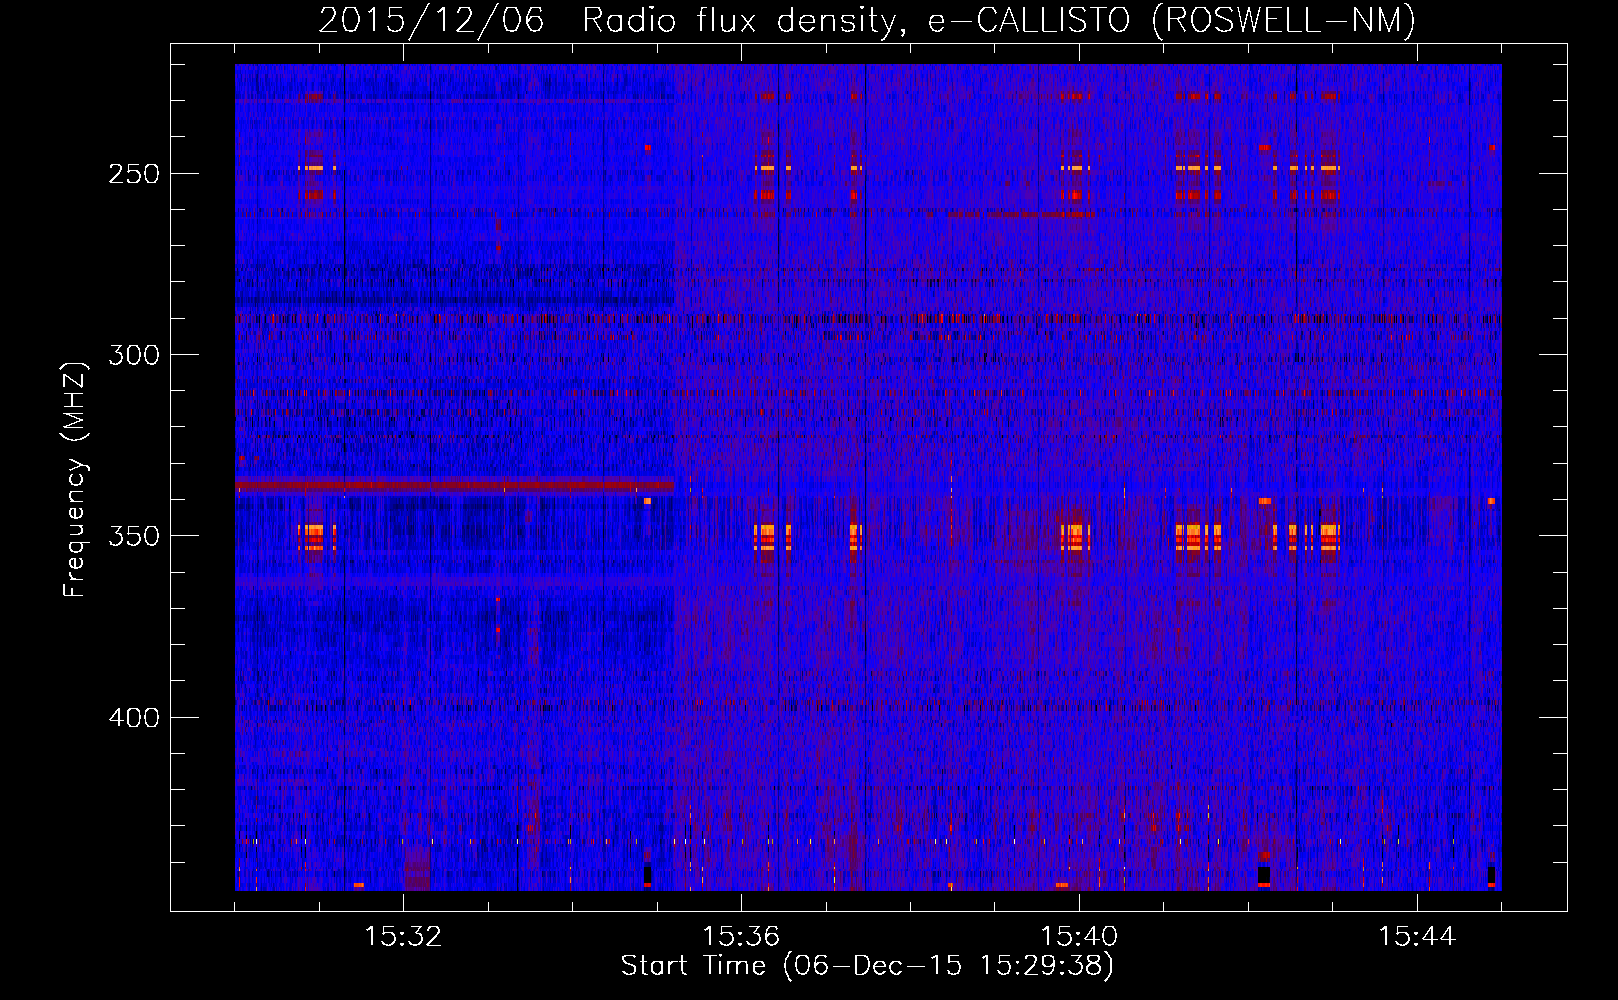Click the 15:36 time tick label
1618x1000 pixels.
741,937
